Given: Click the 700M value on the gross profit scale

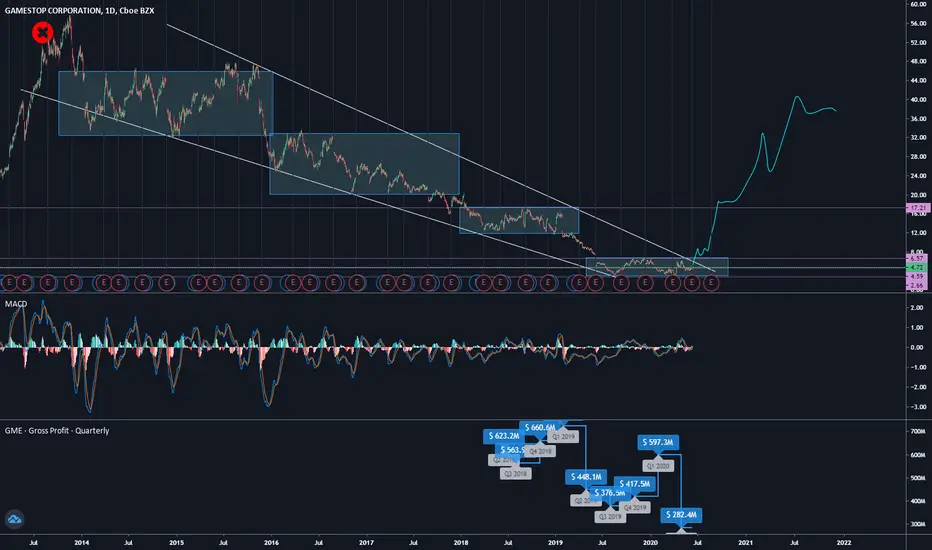Looking at the screenshot, I should [918, 431].
